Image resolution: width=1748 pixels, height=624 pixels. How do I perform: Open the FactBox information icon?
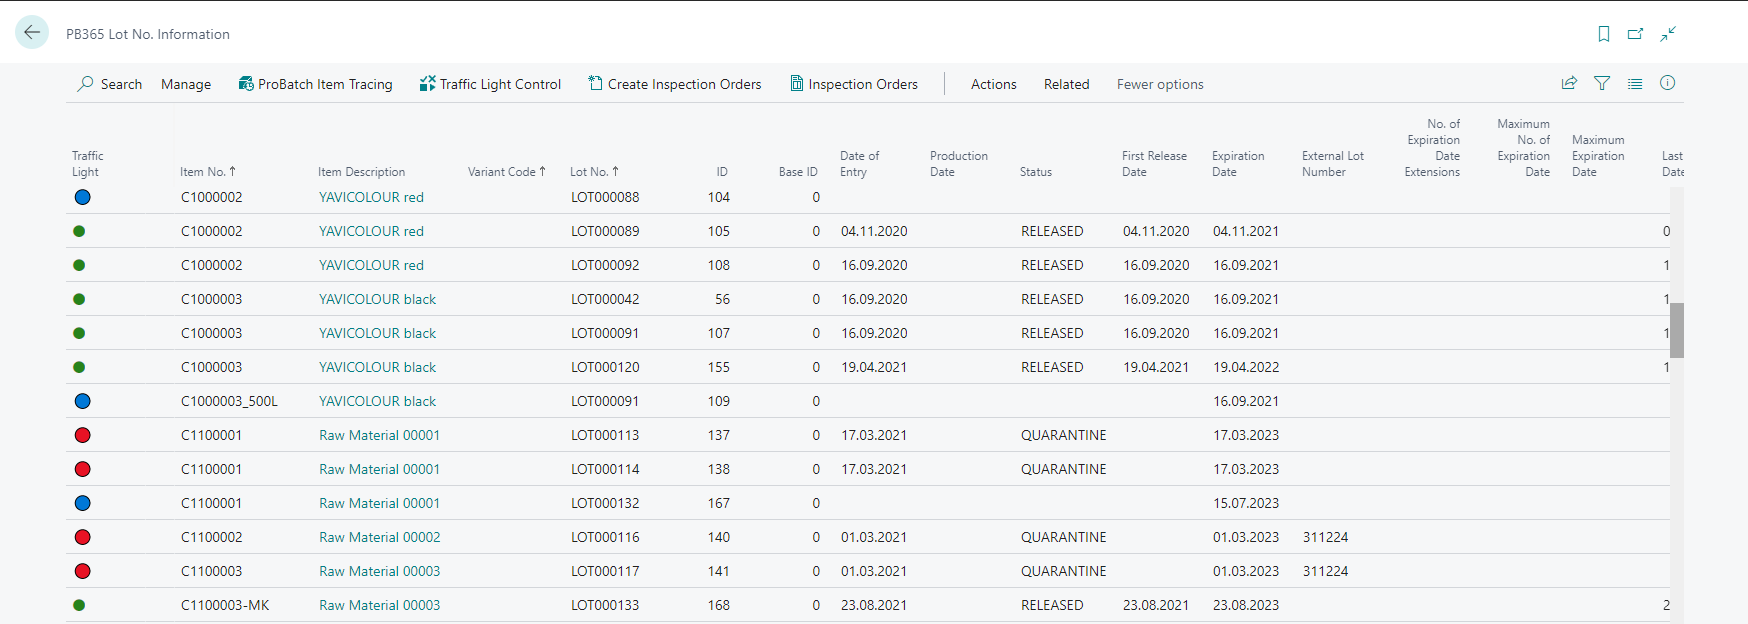coord(1668,84)
